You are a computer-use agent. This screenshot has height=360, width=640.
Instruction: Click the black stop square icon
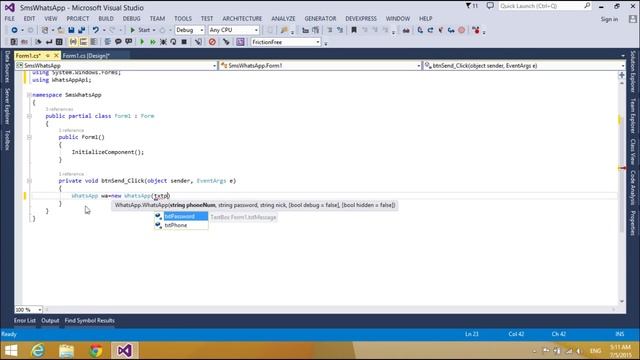pos(184,42)
